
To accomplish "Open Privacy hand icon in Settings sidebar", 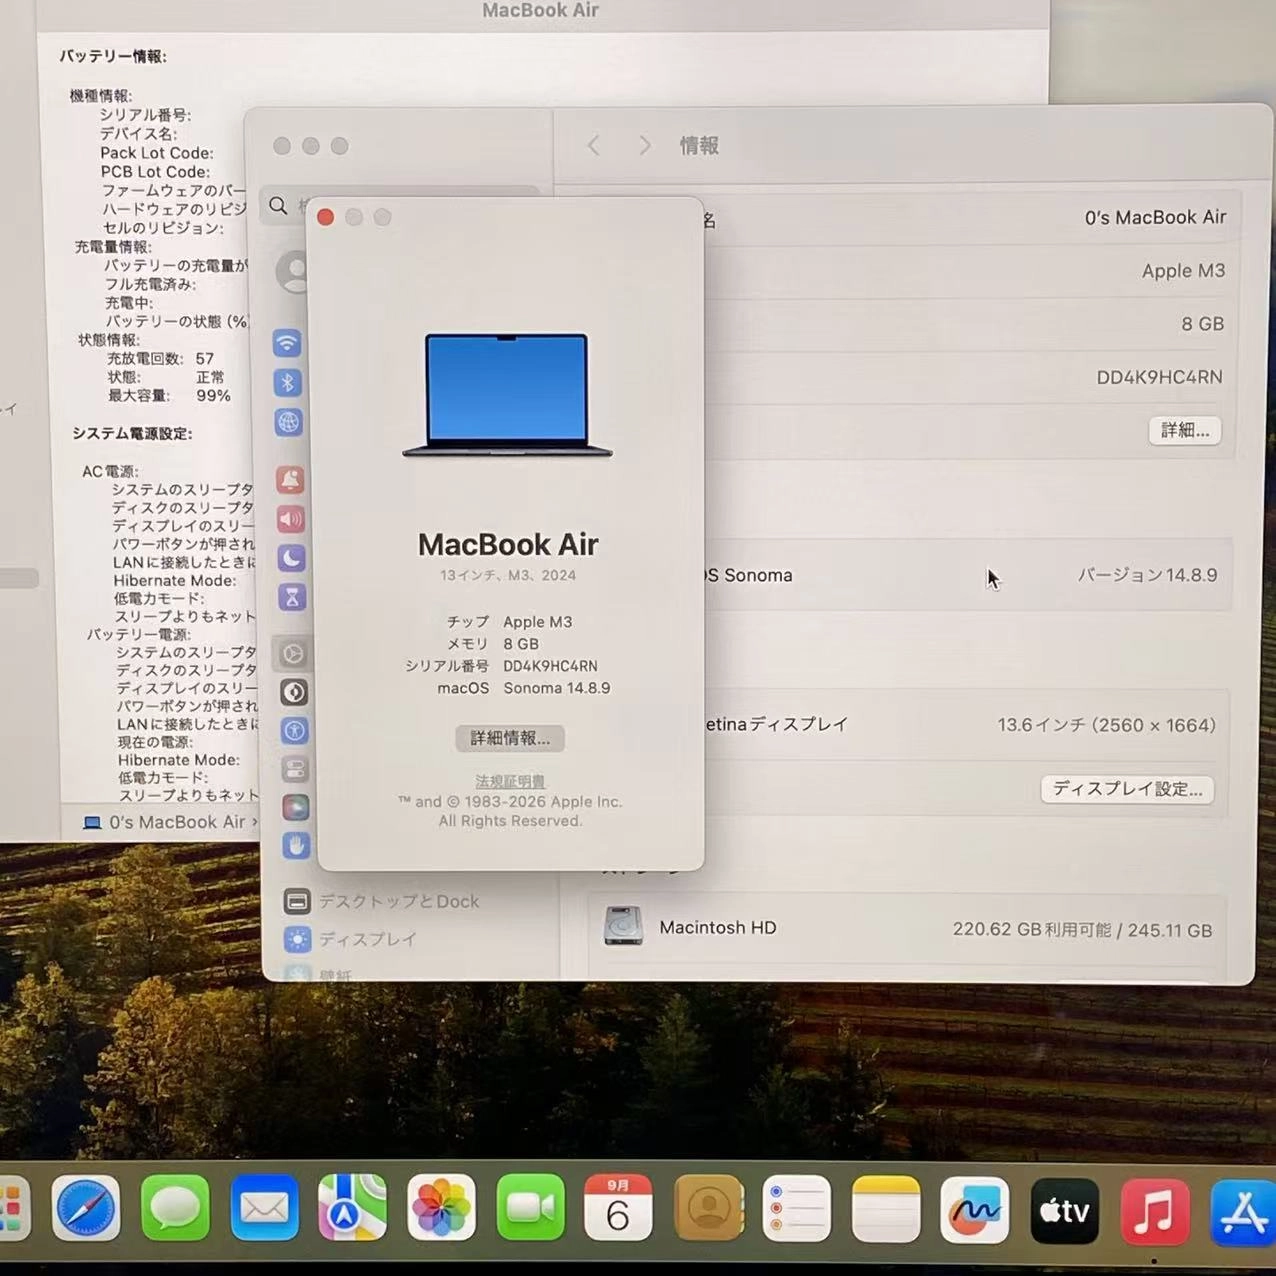I will [x=295, y=845].
